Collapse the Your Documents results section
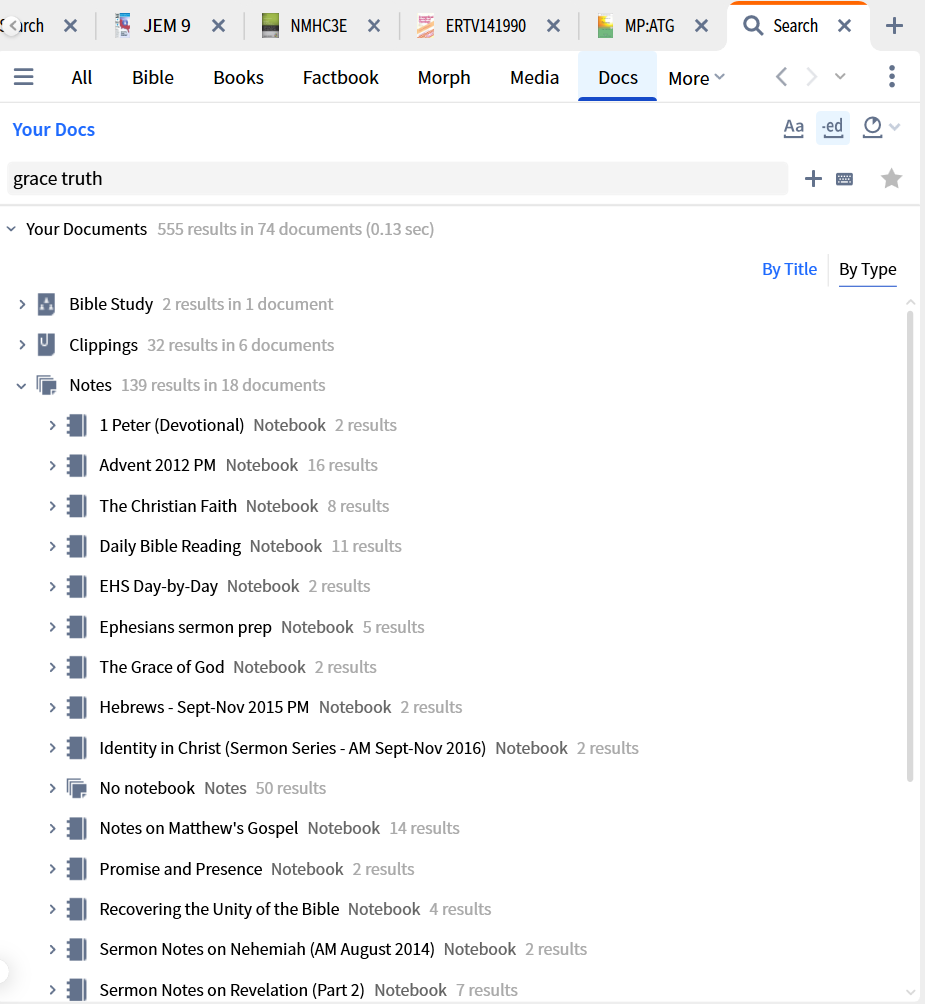925x1004 pixels. 11,229
